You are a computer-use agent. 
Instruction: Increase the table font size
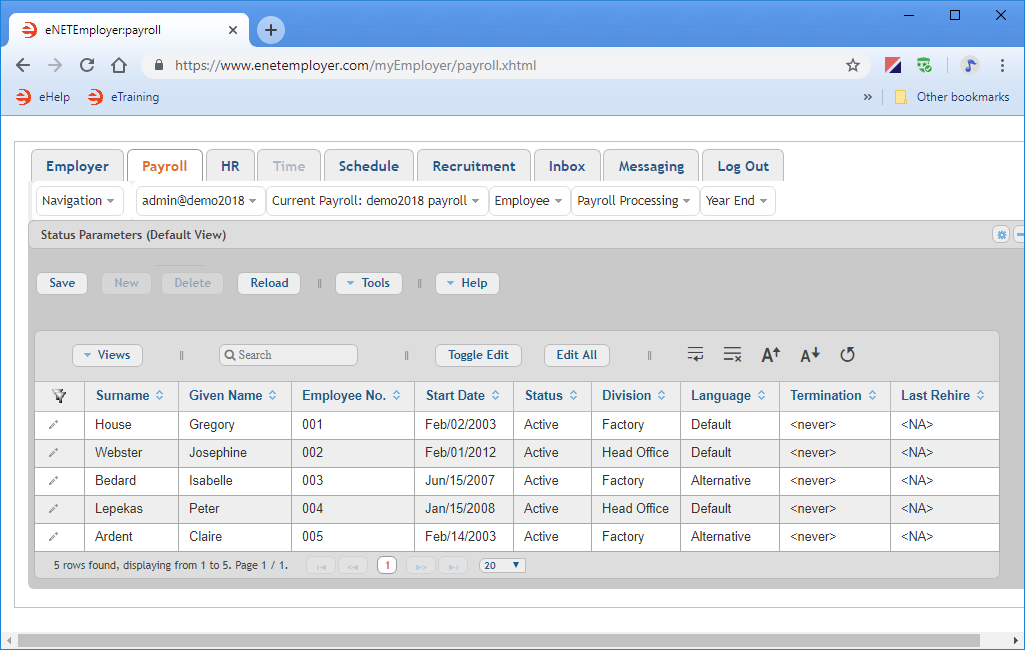click(770, 355)
